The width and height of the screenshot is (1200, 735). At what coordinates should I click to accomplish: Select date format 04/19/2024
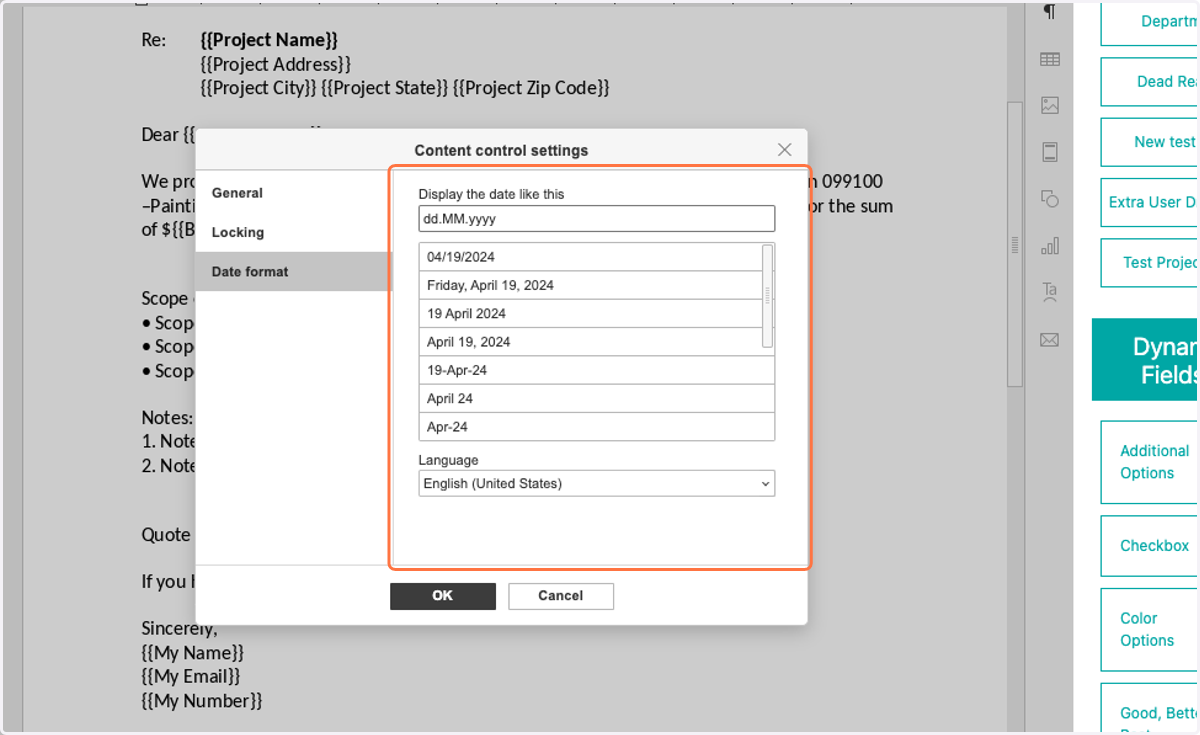[590, 257]
